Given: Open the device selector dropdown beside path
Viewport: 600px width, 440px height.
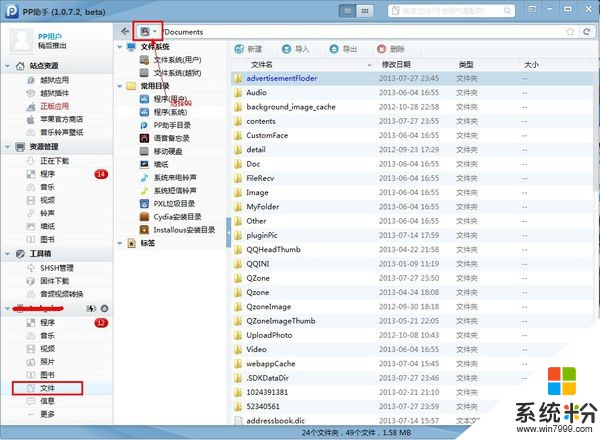Looking at the screenshot, I should click(x=148, y=31).
